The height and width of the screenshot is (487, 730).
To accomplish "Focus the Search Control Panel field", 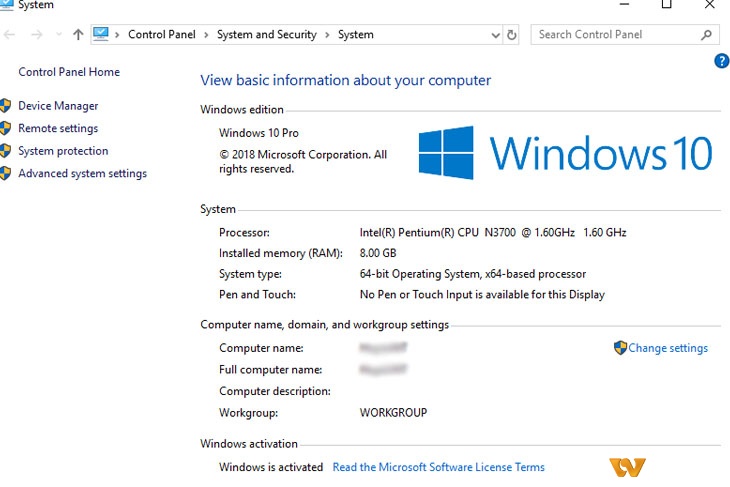I will pyautogui.click(x=615, y=35).
